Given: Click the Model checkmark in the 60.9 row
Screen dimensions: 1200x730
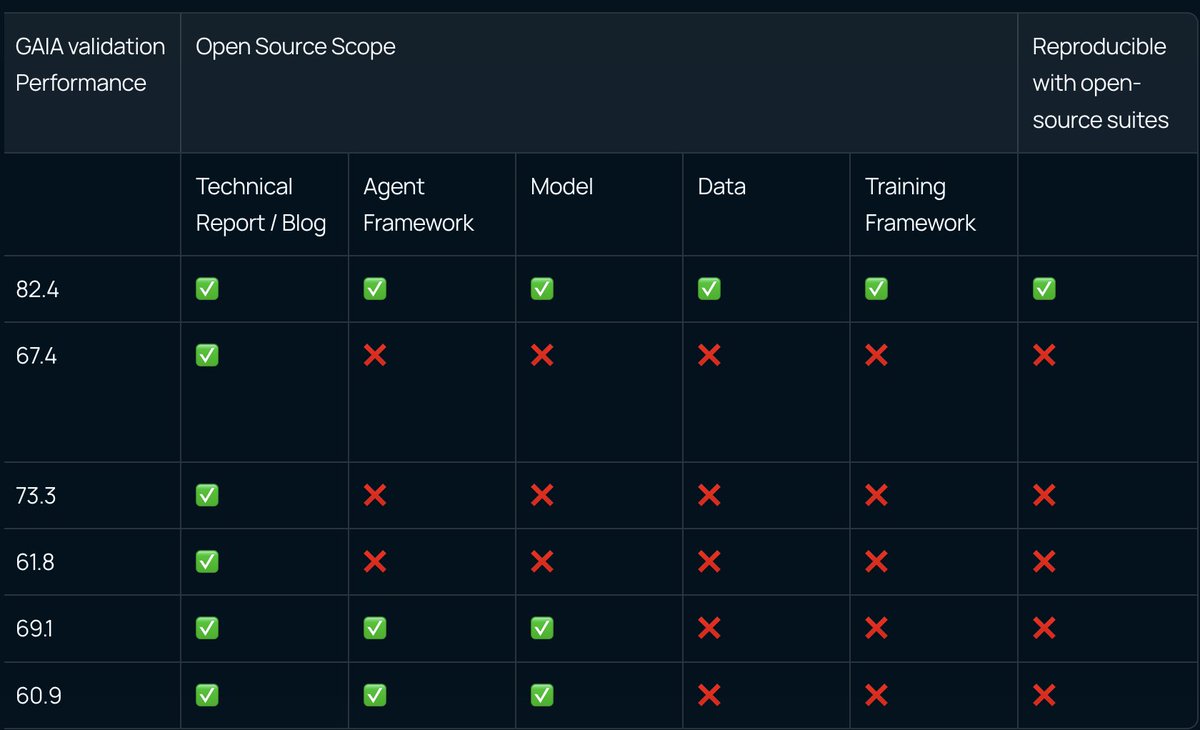Looking at the screenshot, I should 542,695.
